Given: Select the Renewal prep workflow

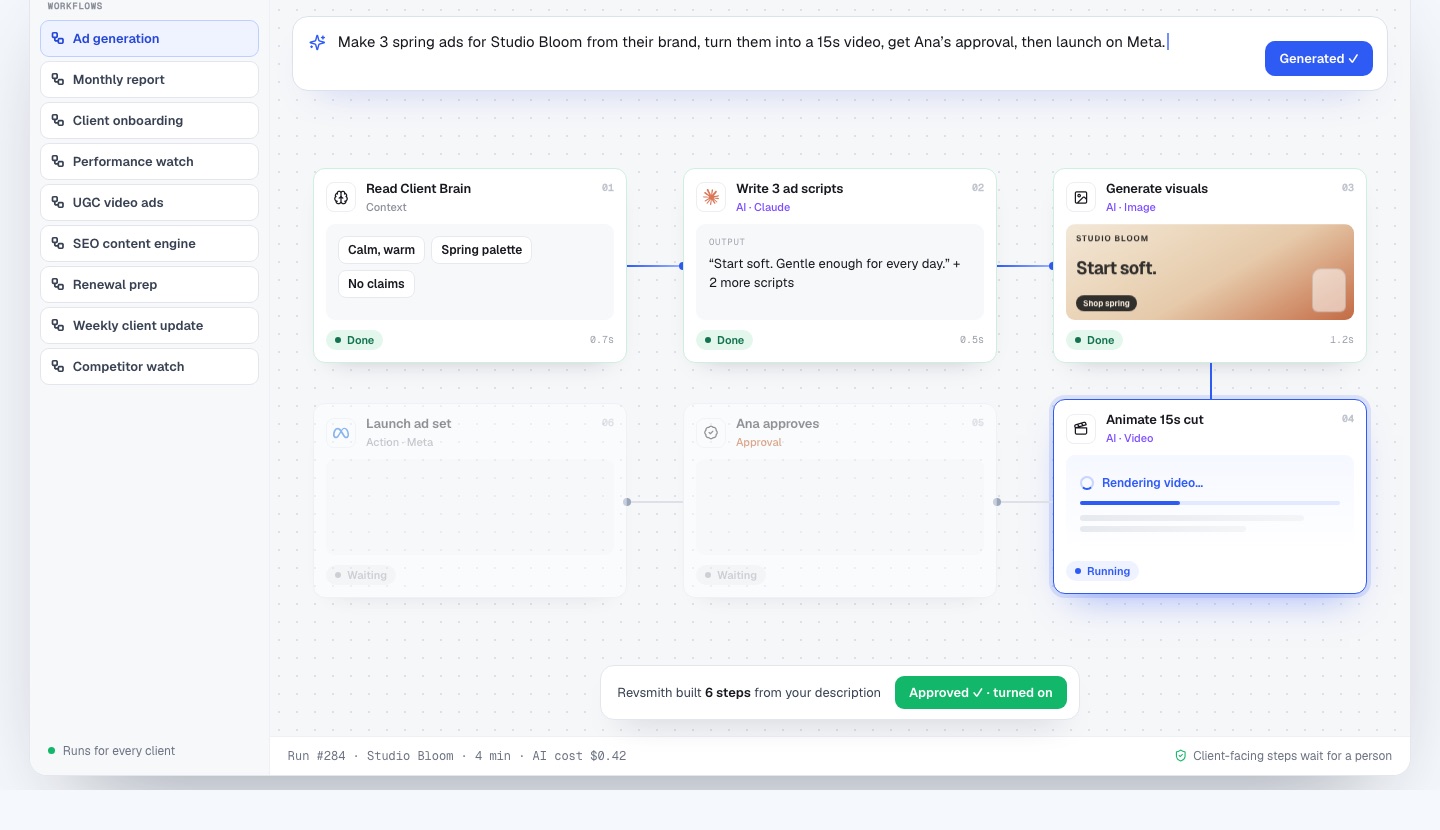Looking at the screenshot, I should click(149, 284).
